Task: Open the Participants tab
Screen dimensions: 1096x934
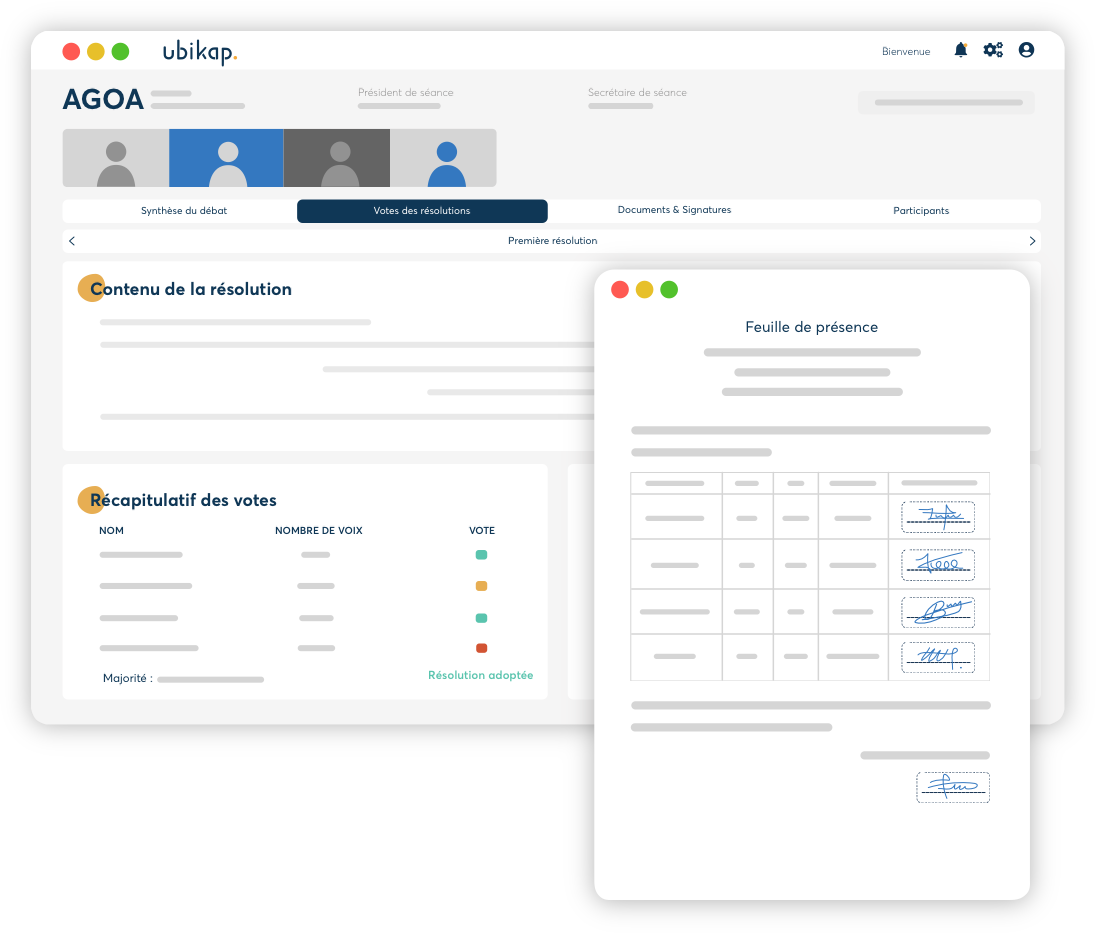Action: pos(921,211)
